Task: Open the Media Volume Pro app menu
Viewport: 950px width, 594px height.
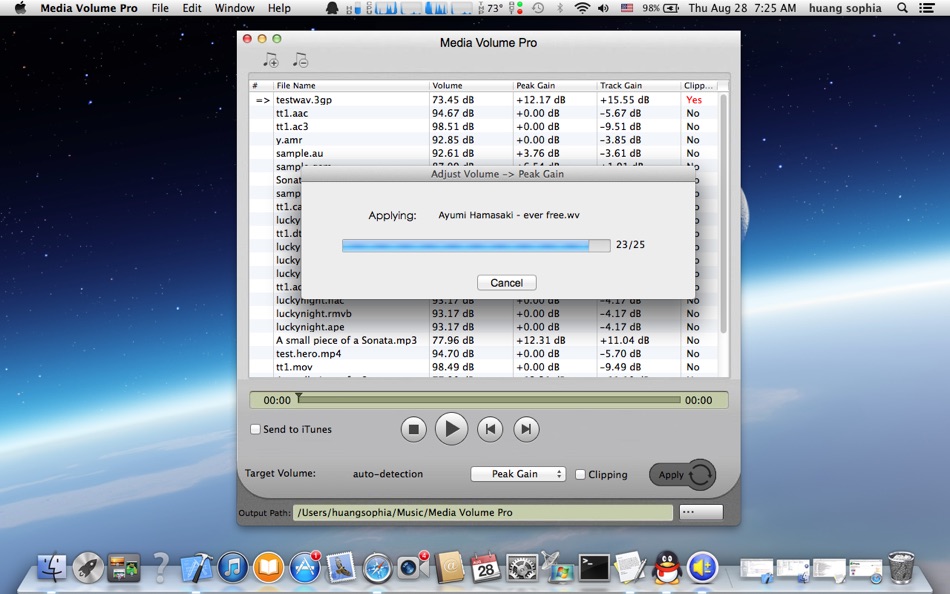Action: [x=88, y=8]
